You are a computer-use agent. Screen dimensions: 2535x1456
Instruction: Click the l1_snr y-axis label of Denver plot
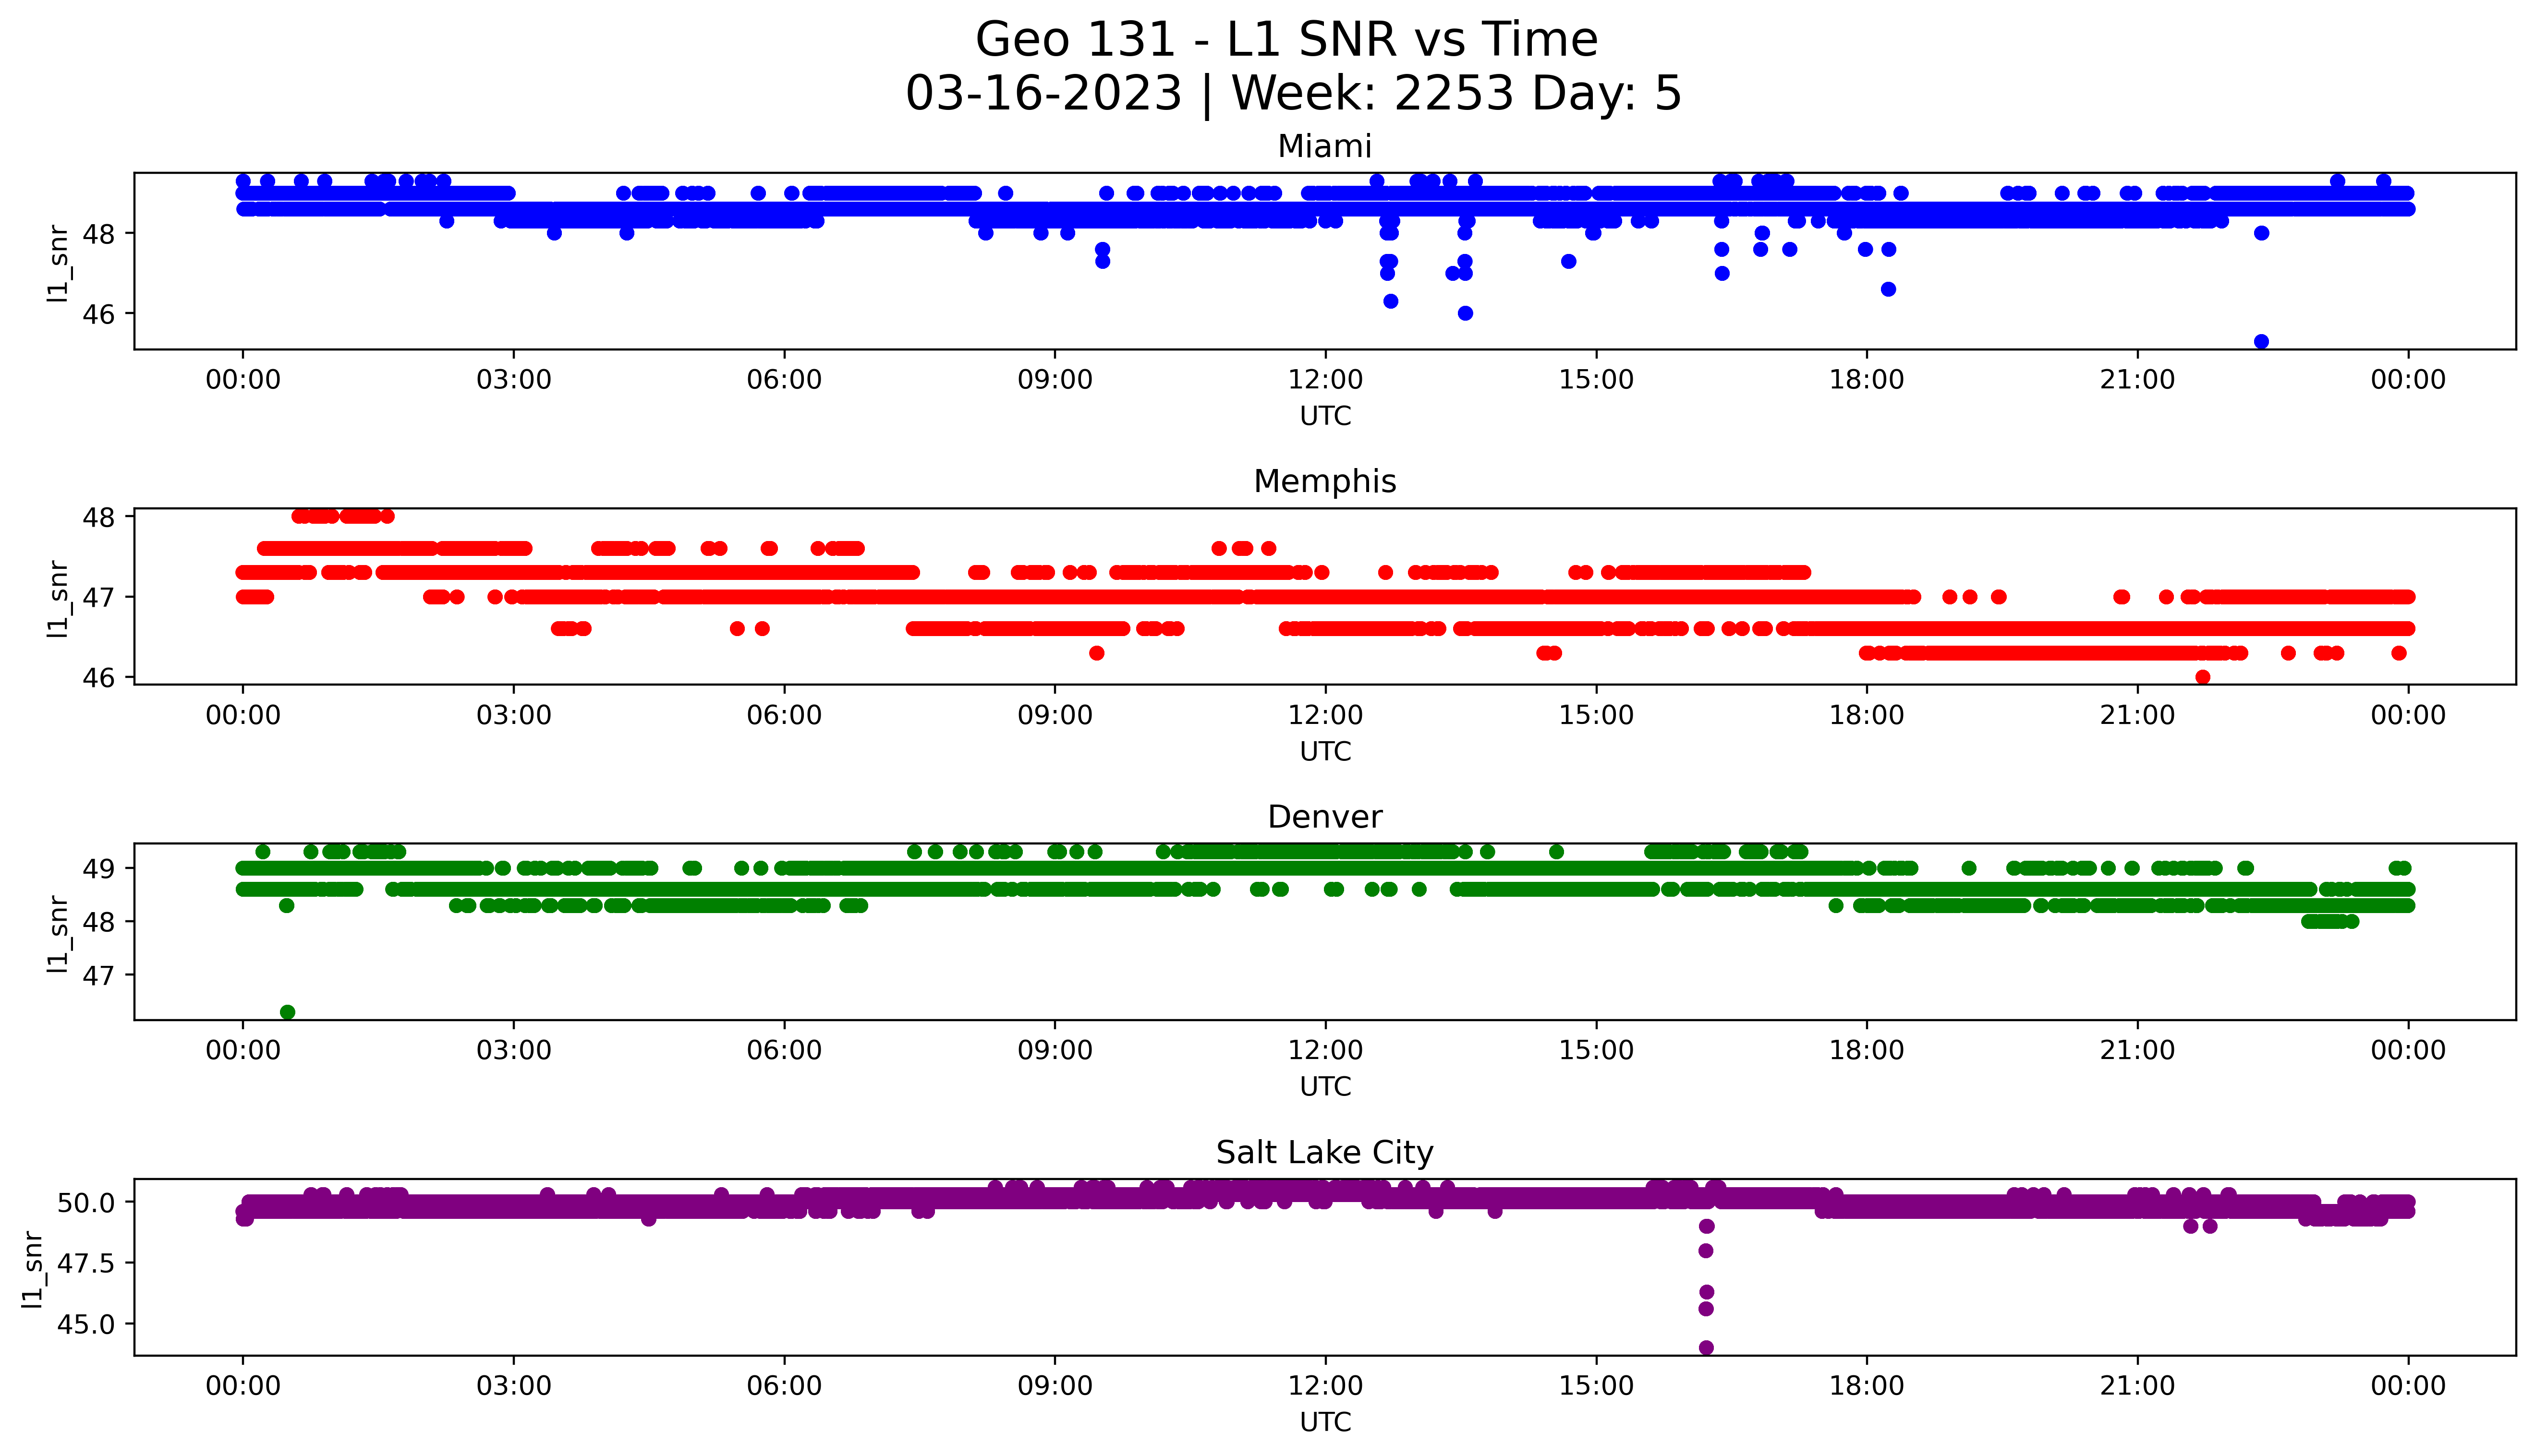(58, 934)
